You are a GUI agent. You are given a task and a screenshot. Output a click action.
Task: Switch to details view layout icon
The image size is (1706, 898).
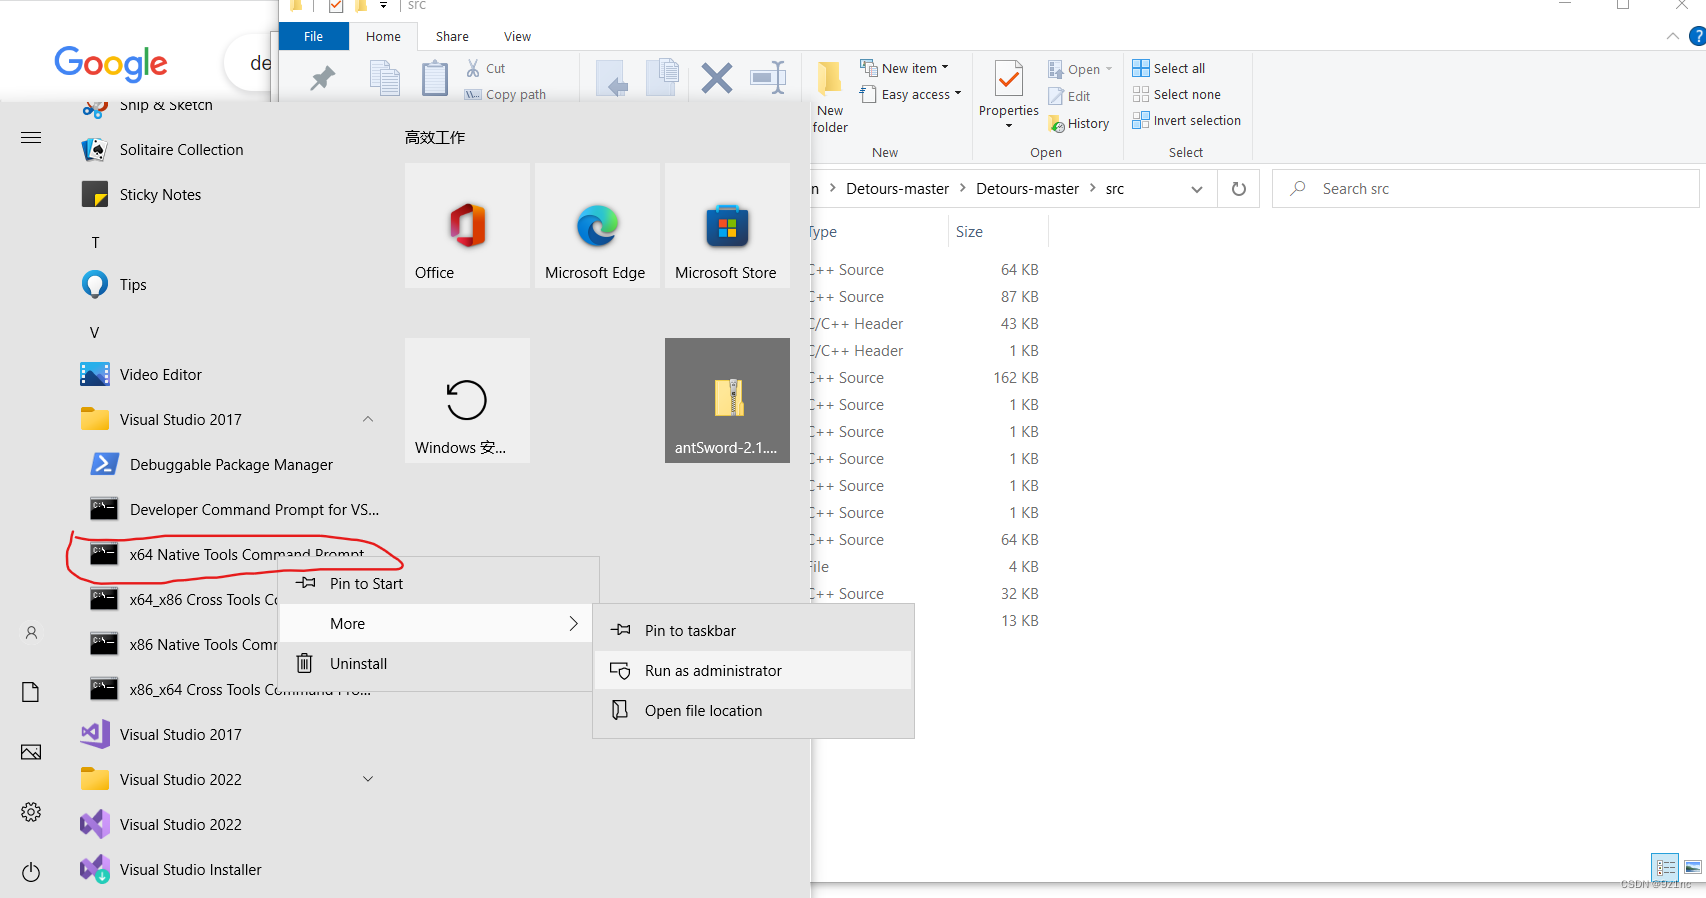pos(1666,867)
